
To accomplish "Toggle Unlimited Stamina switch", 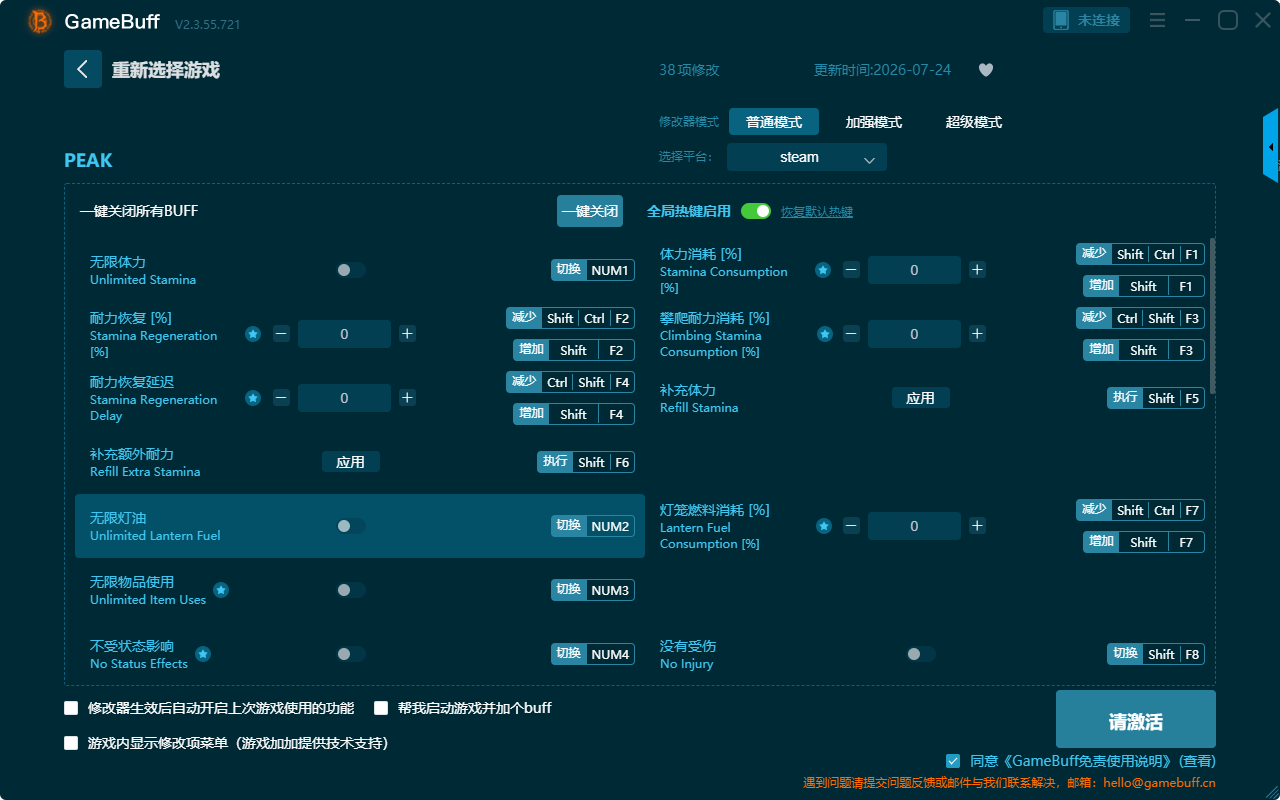I will tap(351, 270).
